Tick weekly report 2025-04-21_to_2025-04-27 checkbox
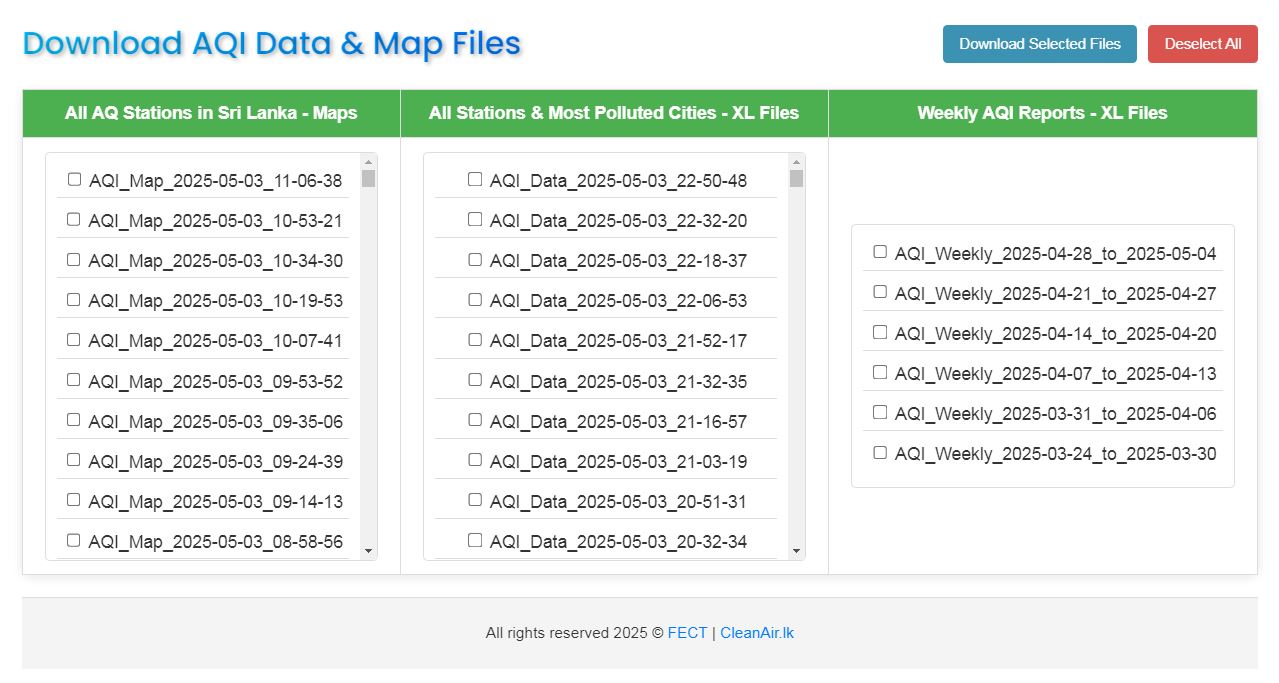Screen dimensions: 1279x683 click(880, 292)
